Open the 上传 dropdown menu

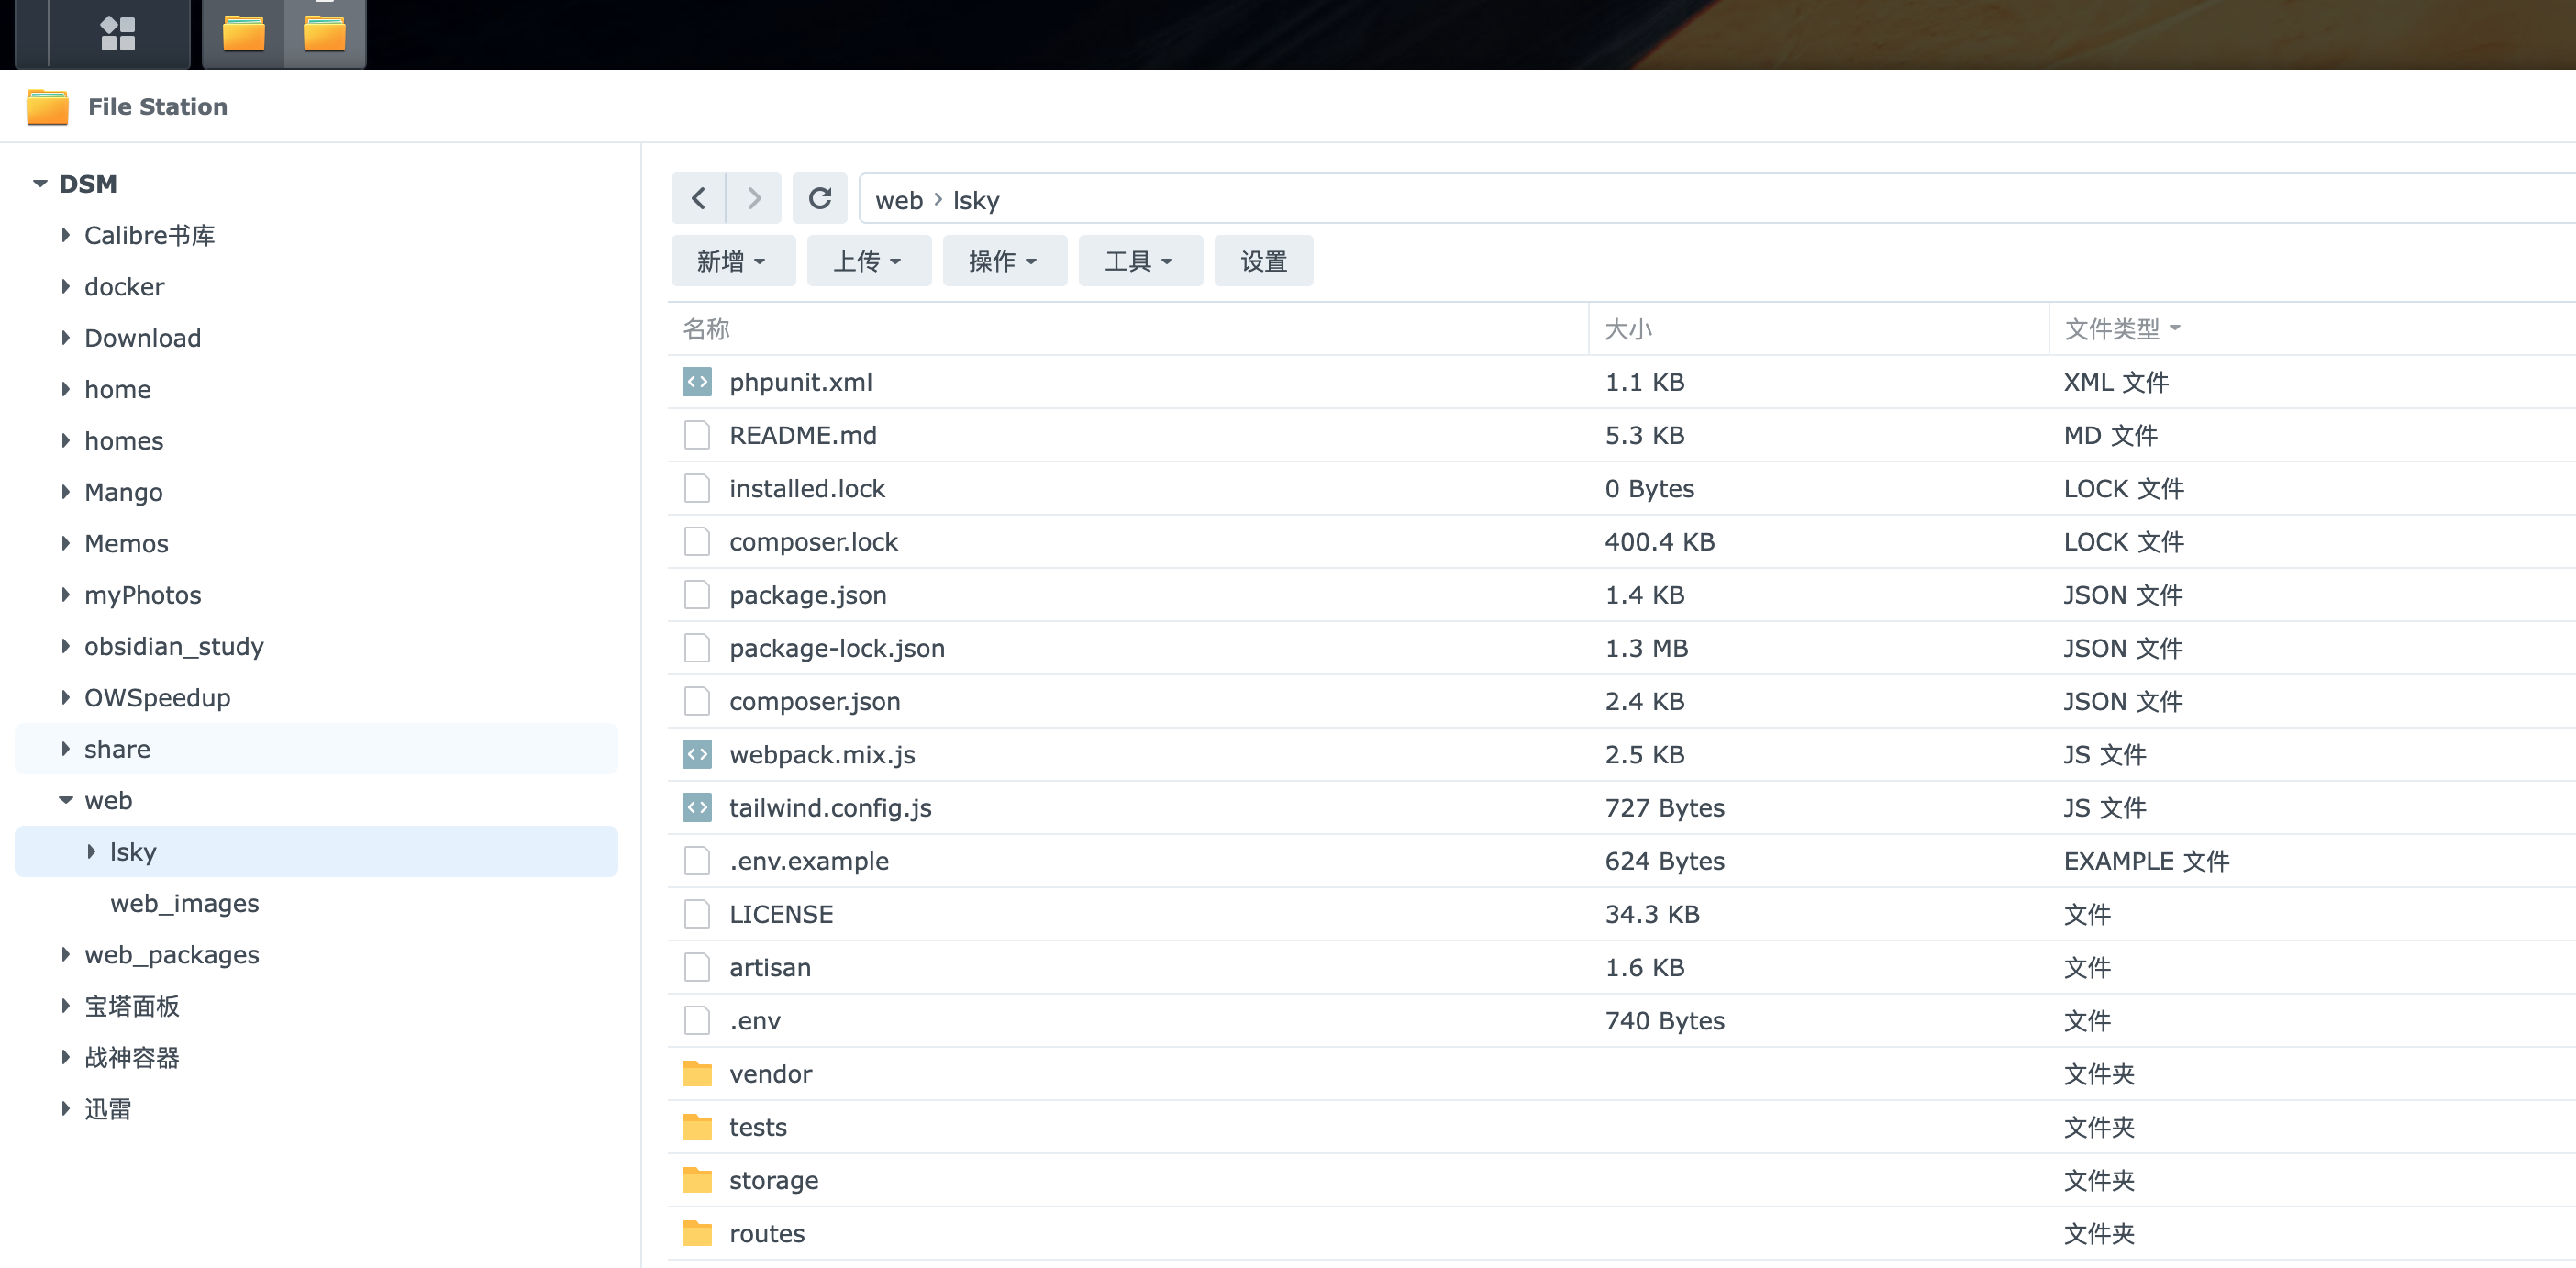tap(868, 262)
